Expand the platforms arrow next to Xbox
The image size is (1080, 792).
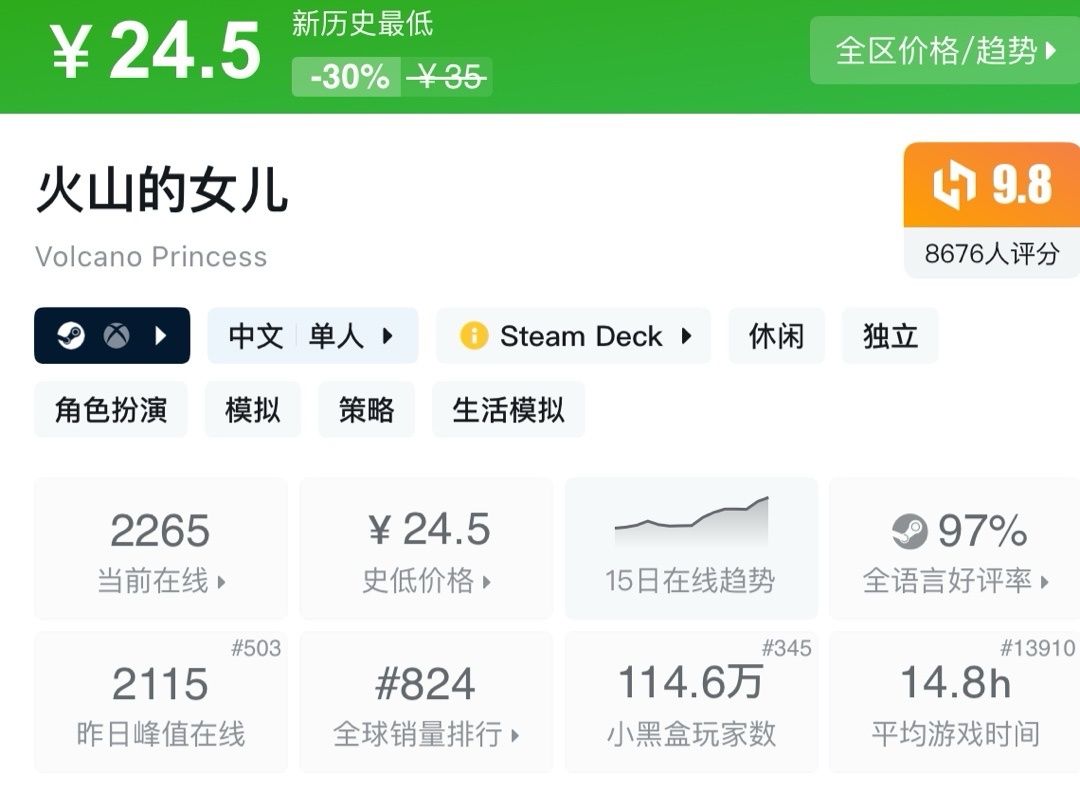coord(161,336)
